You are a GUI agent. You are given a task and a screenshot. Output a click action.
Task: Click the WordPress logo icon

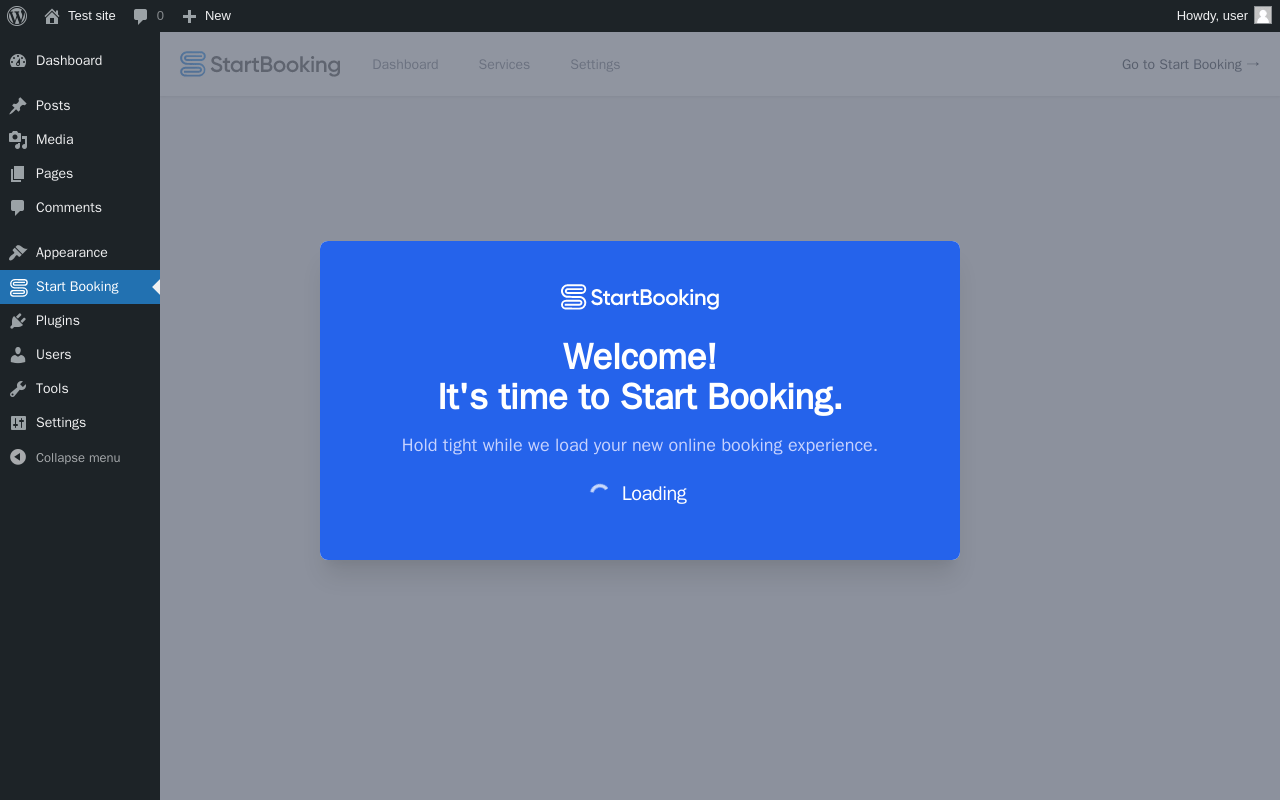(x=17, y=16)
